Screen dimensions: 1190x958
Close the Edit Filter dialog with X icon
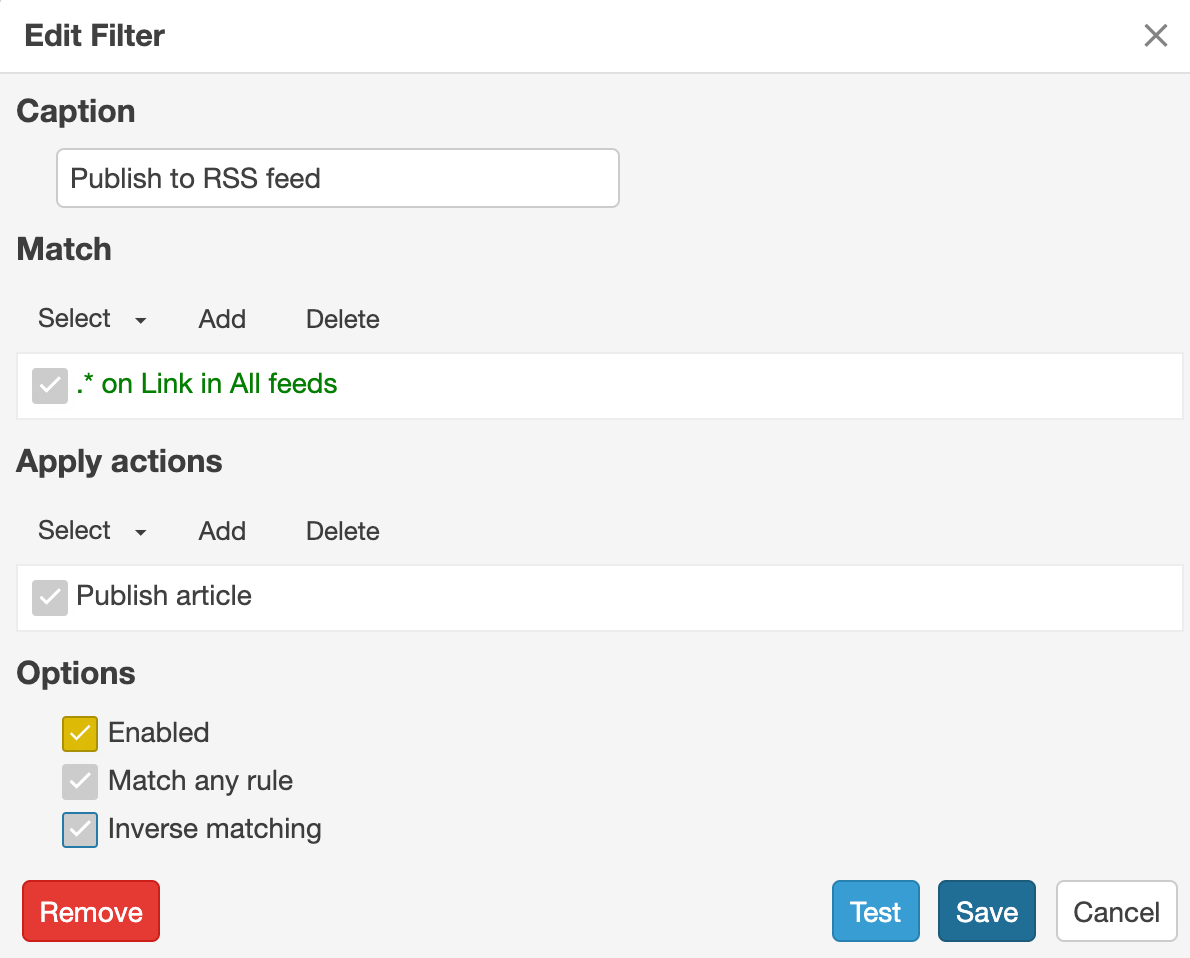pos(1155,35)
